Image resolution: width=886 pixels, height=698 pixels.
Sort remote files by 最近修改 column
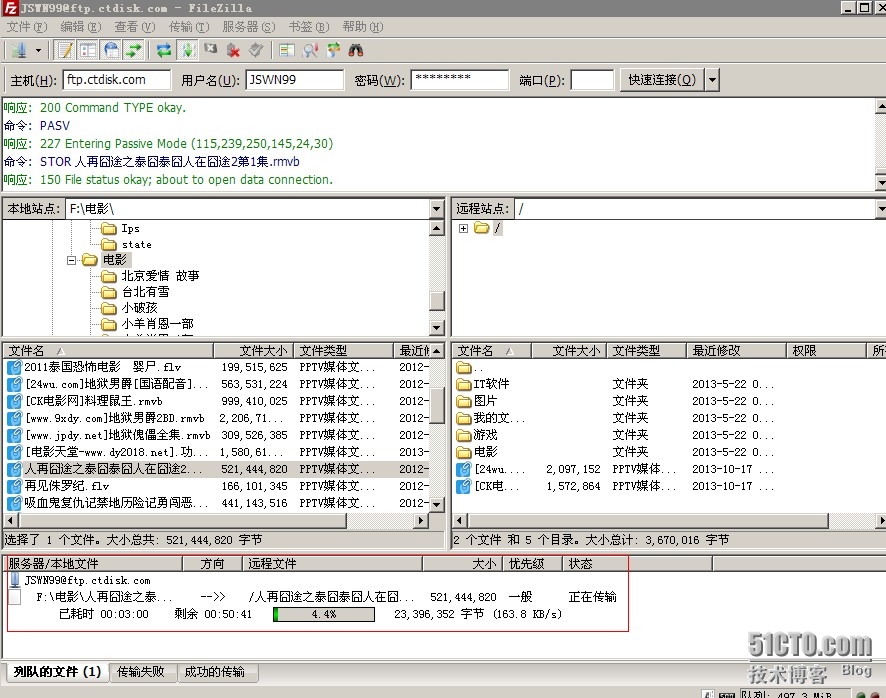(x=736, y=350)
